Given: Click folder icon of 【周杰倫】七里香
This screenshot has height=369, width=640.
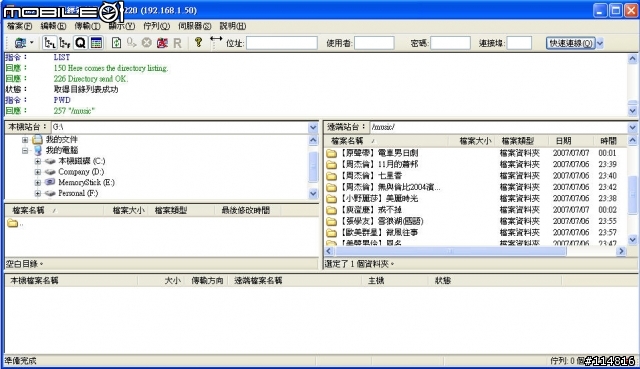Looking at the screenshot, I should click(x=331, y=176).
